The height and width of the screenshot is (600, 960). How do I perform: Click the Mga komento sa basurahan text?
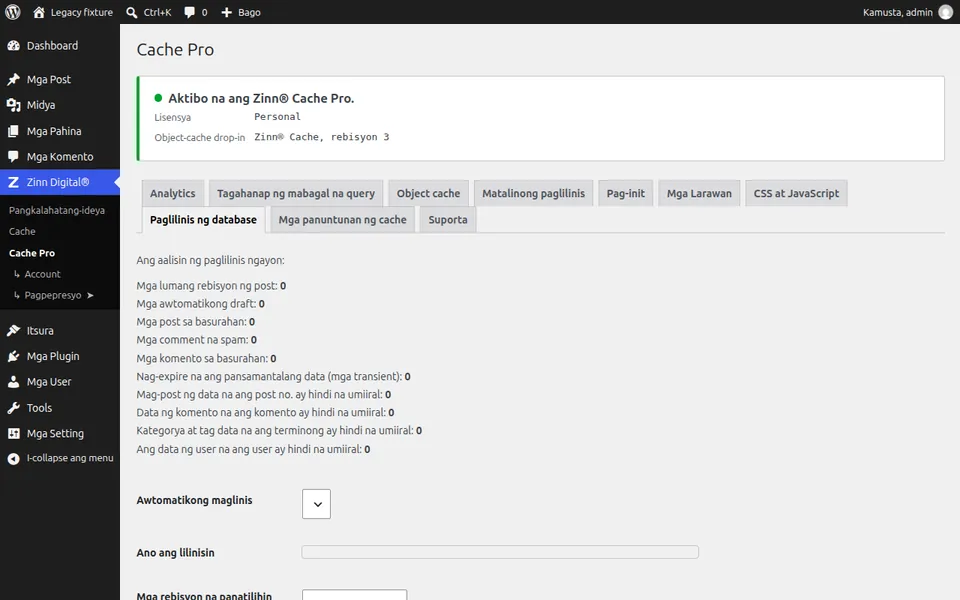point(206,358)
